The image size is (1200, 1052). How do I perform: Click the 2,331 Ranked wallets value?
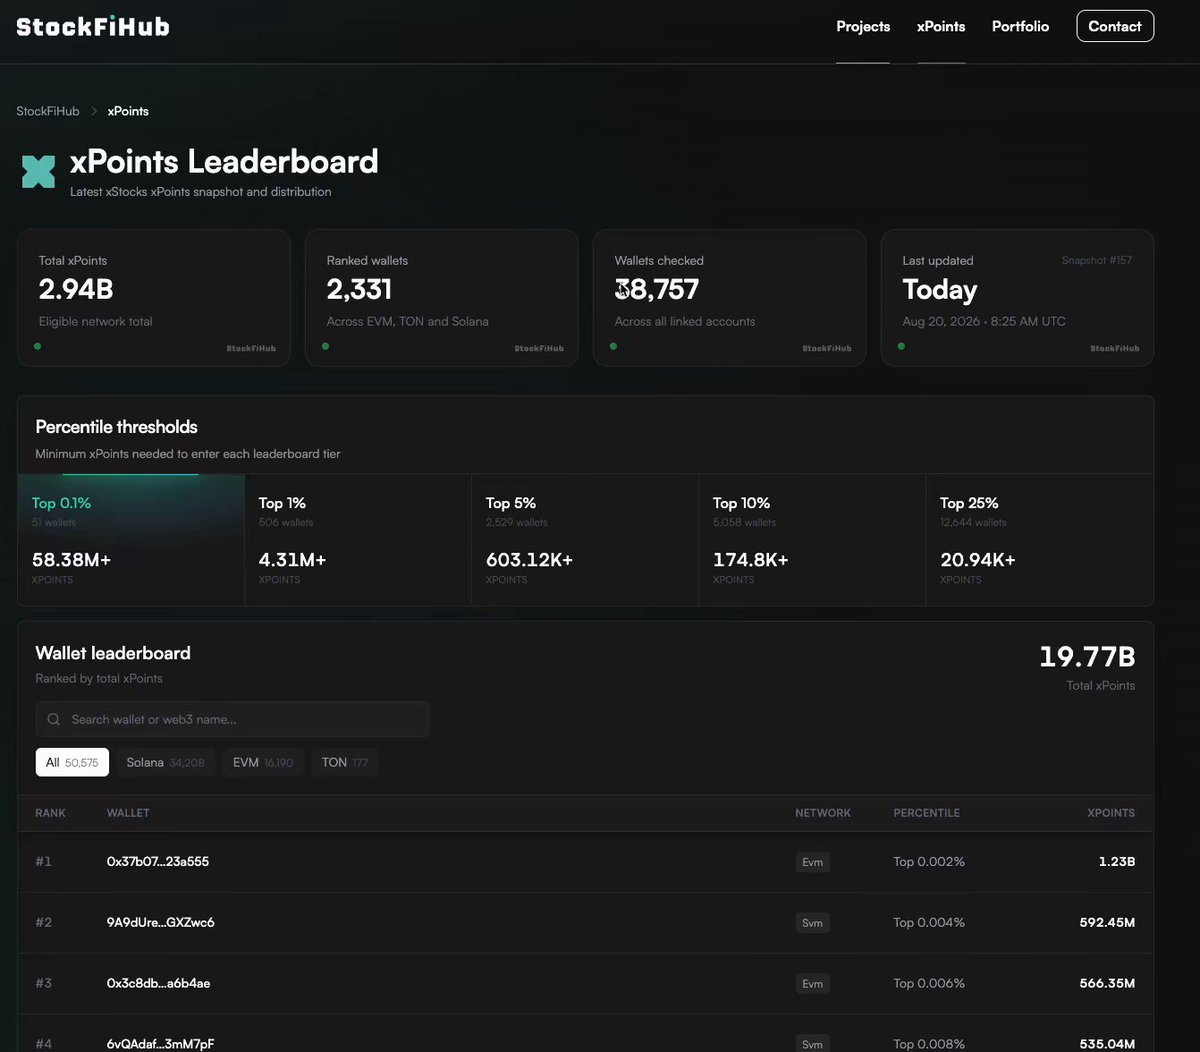[359, 289]
